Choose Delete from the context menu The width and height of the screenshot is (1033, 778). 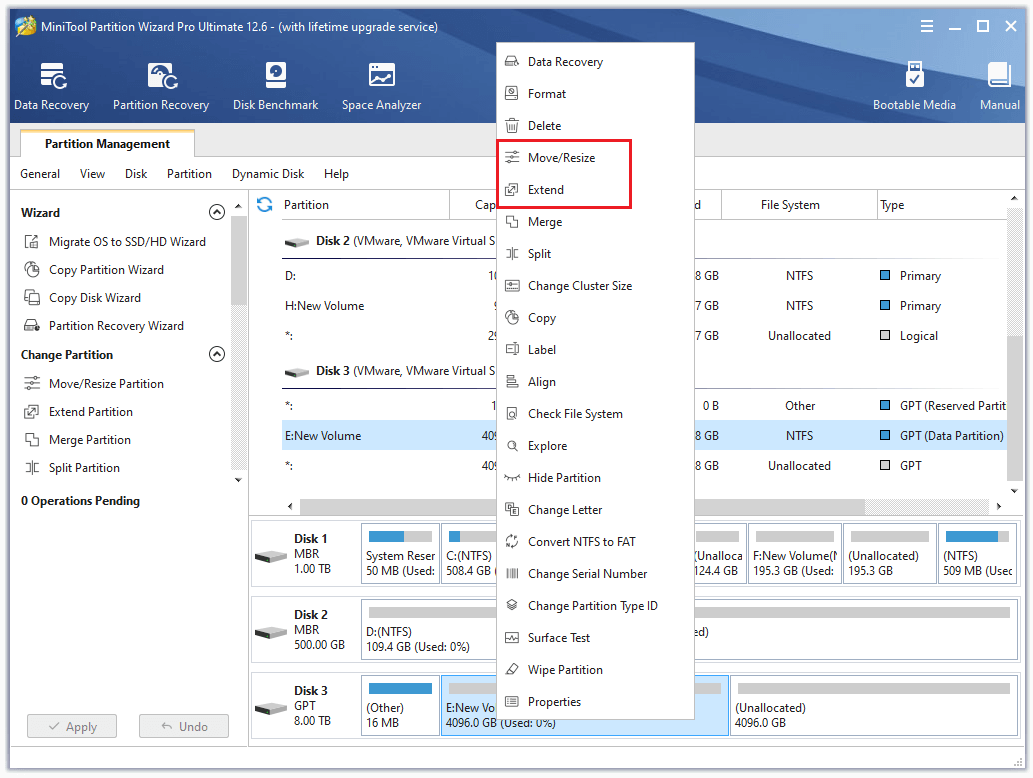point(595,126)
